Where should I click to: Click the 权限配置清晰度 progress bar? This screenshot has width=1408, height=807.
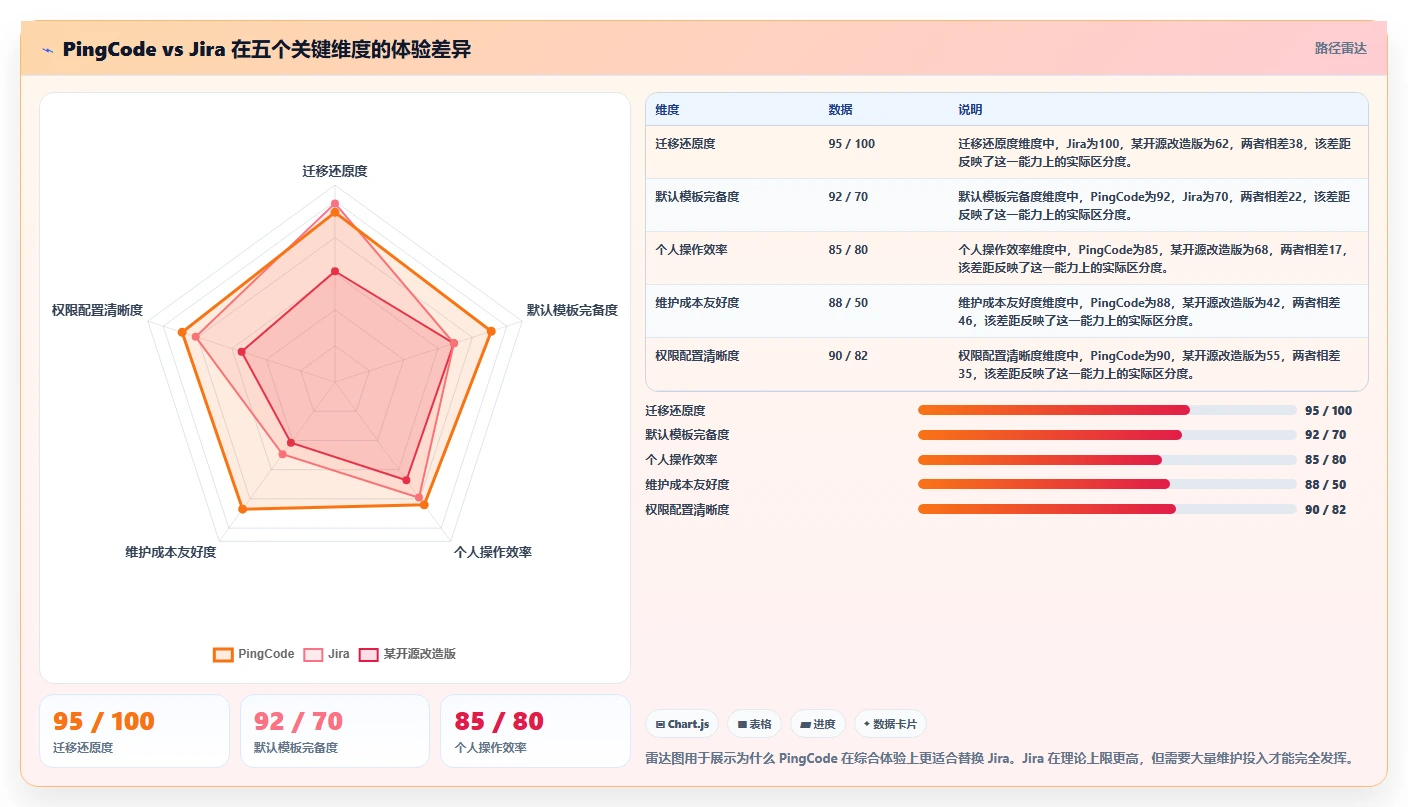point(1107,509)
